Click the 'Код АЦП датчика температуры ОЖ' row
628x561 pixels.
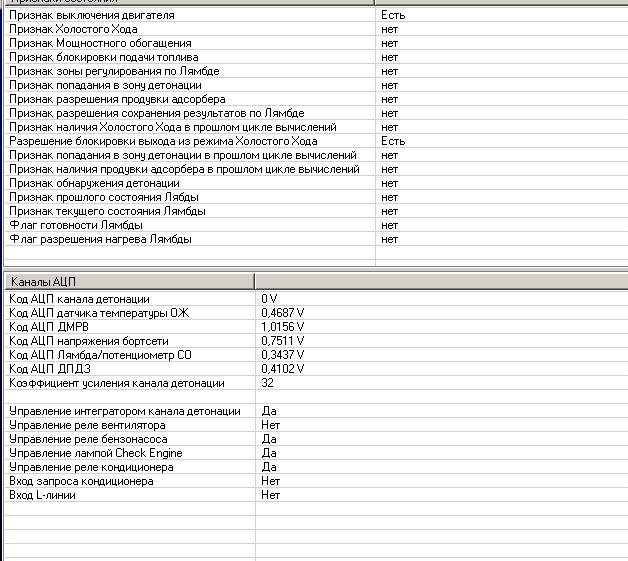98,313
